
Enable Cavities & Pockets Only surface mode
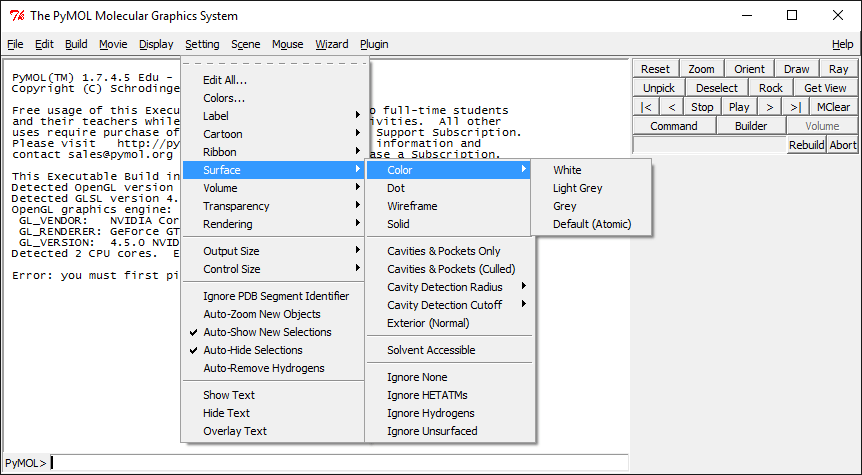(450, 251)
